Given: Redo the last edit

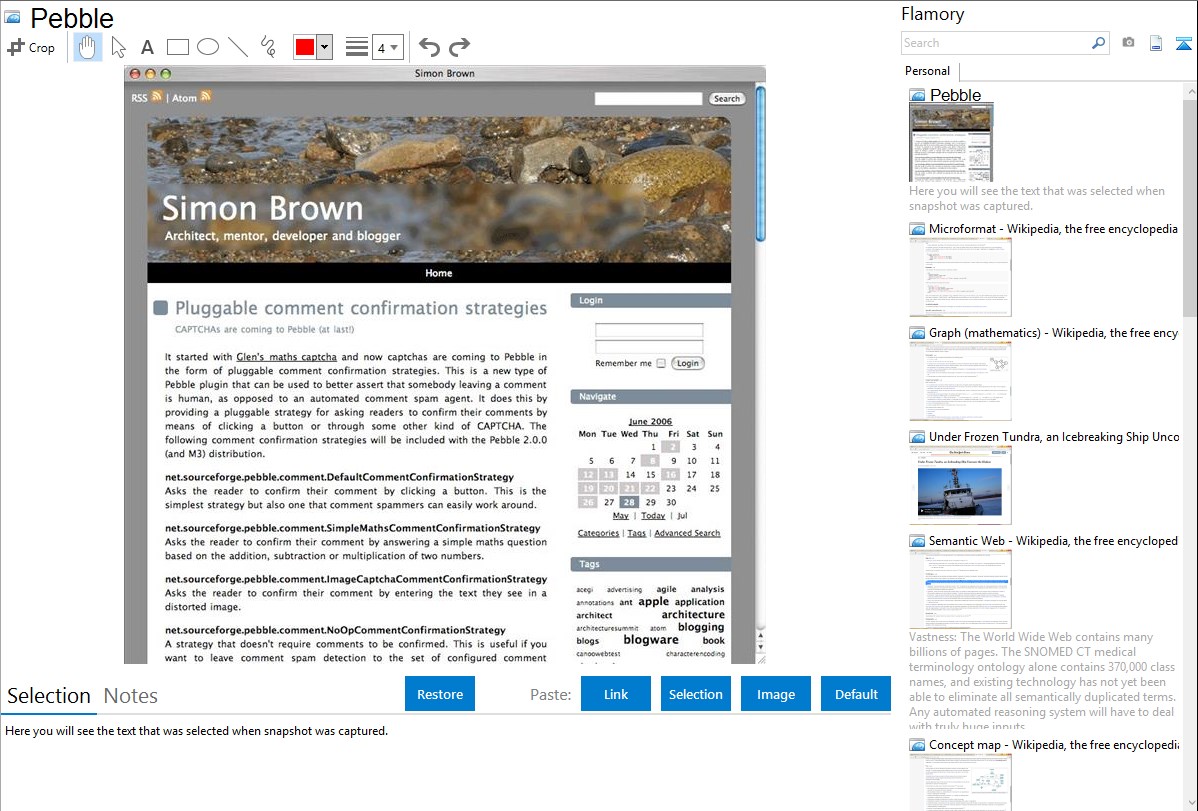Looking at the screenshot, I should tap(459, 47).
